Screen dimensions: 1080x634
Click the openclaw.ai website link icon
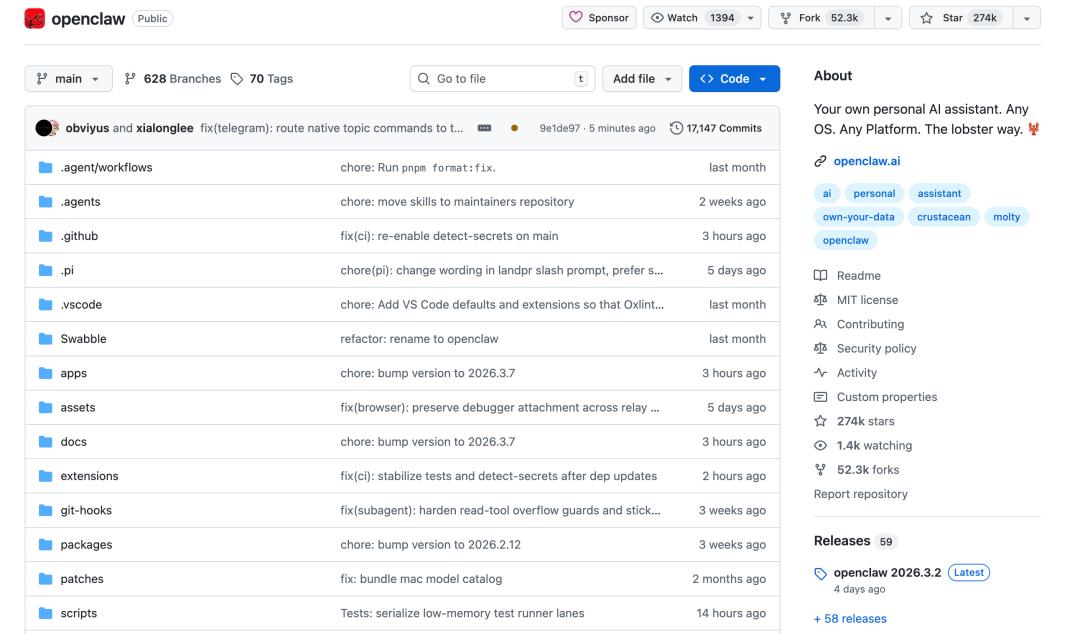(821, 161)
